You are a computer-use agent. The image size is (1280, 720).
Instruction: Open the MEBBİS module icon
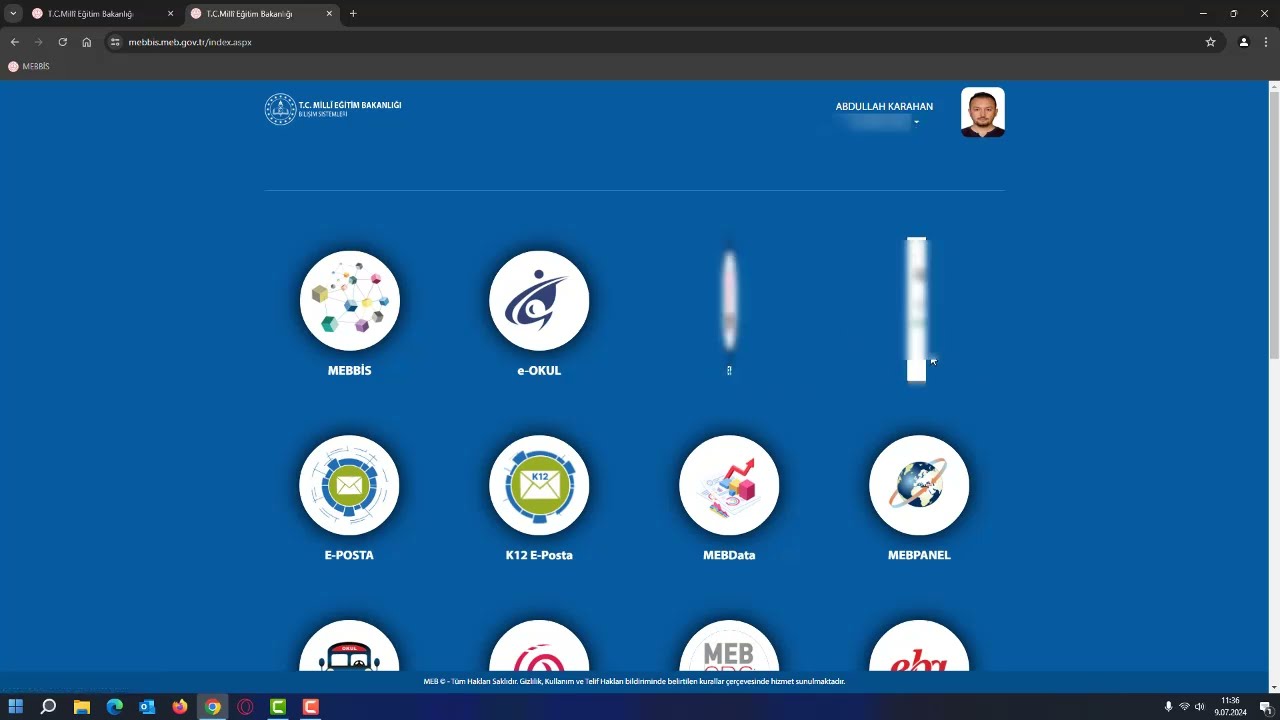tap(349, 301)
